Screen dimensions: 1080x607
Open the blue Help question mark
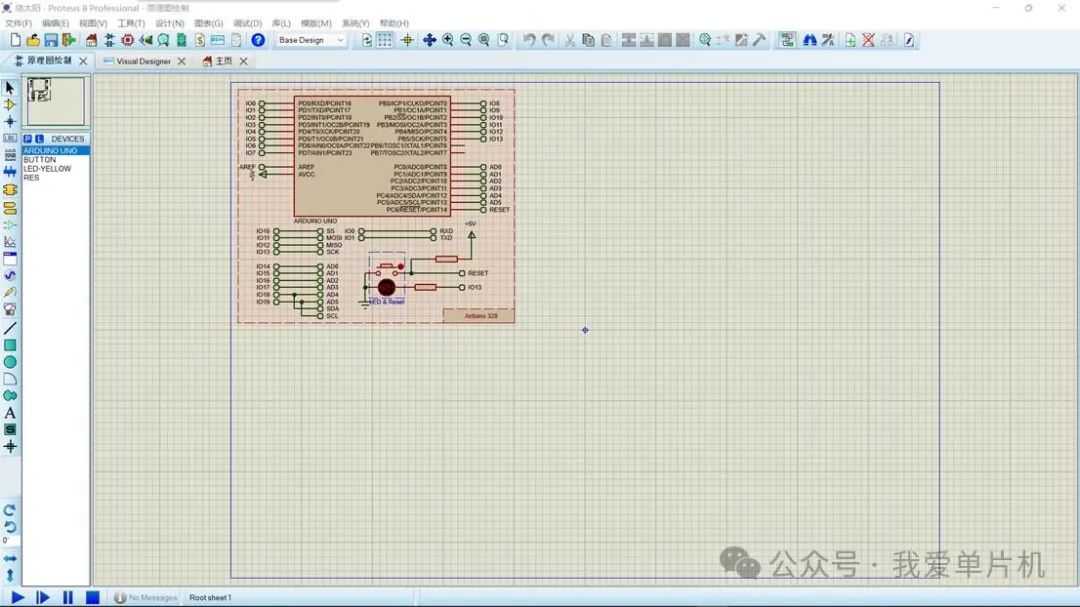(x=258, y=40)
